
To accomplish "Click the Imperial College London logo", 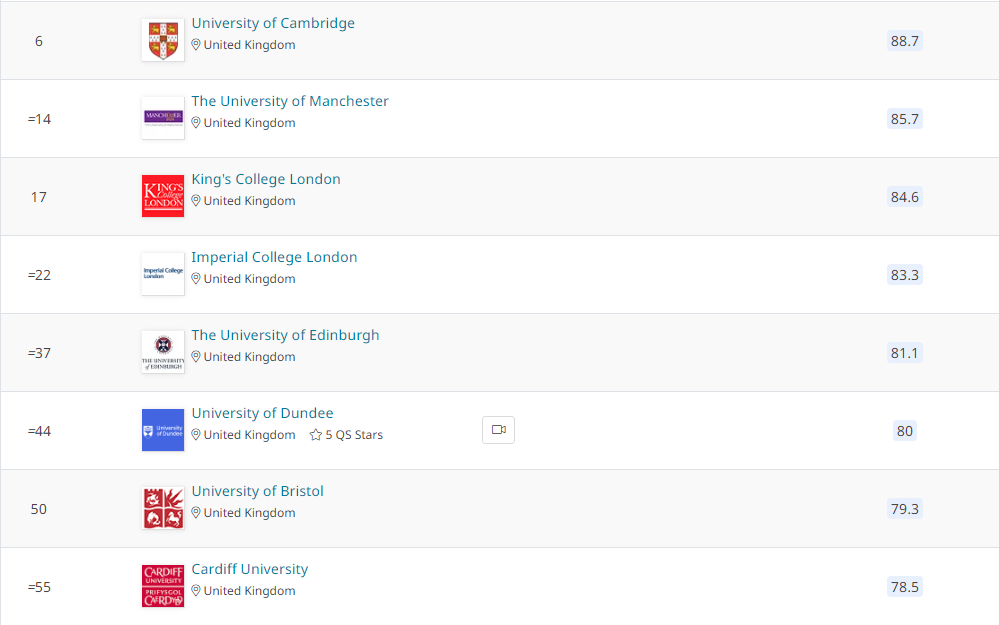I will click(163, 274).
